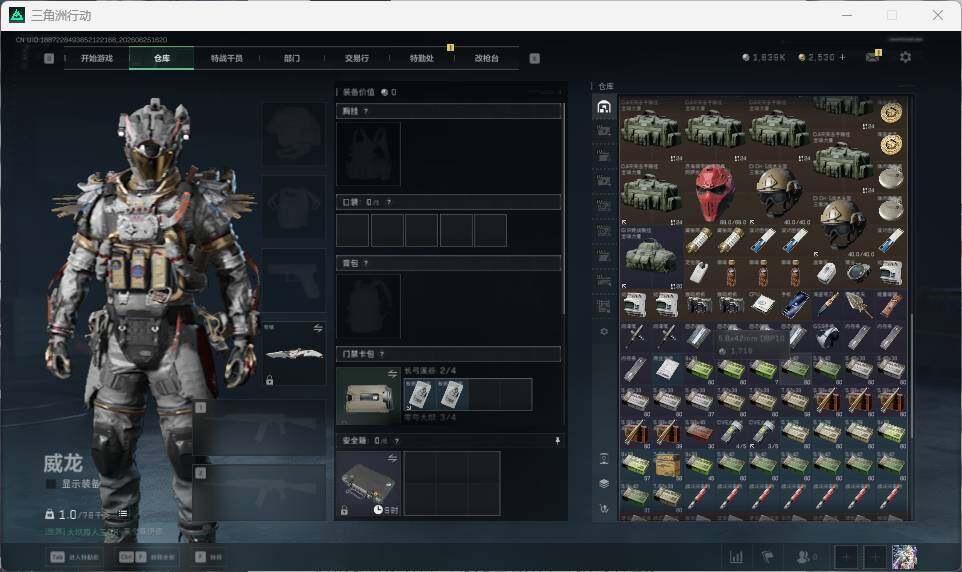Click the swap arrows on the melee knife slot
Image resolution: width=962 pixels, height=572 pixels.
click(x=318, y=328)
